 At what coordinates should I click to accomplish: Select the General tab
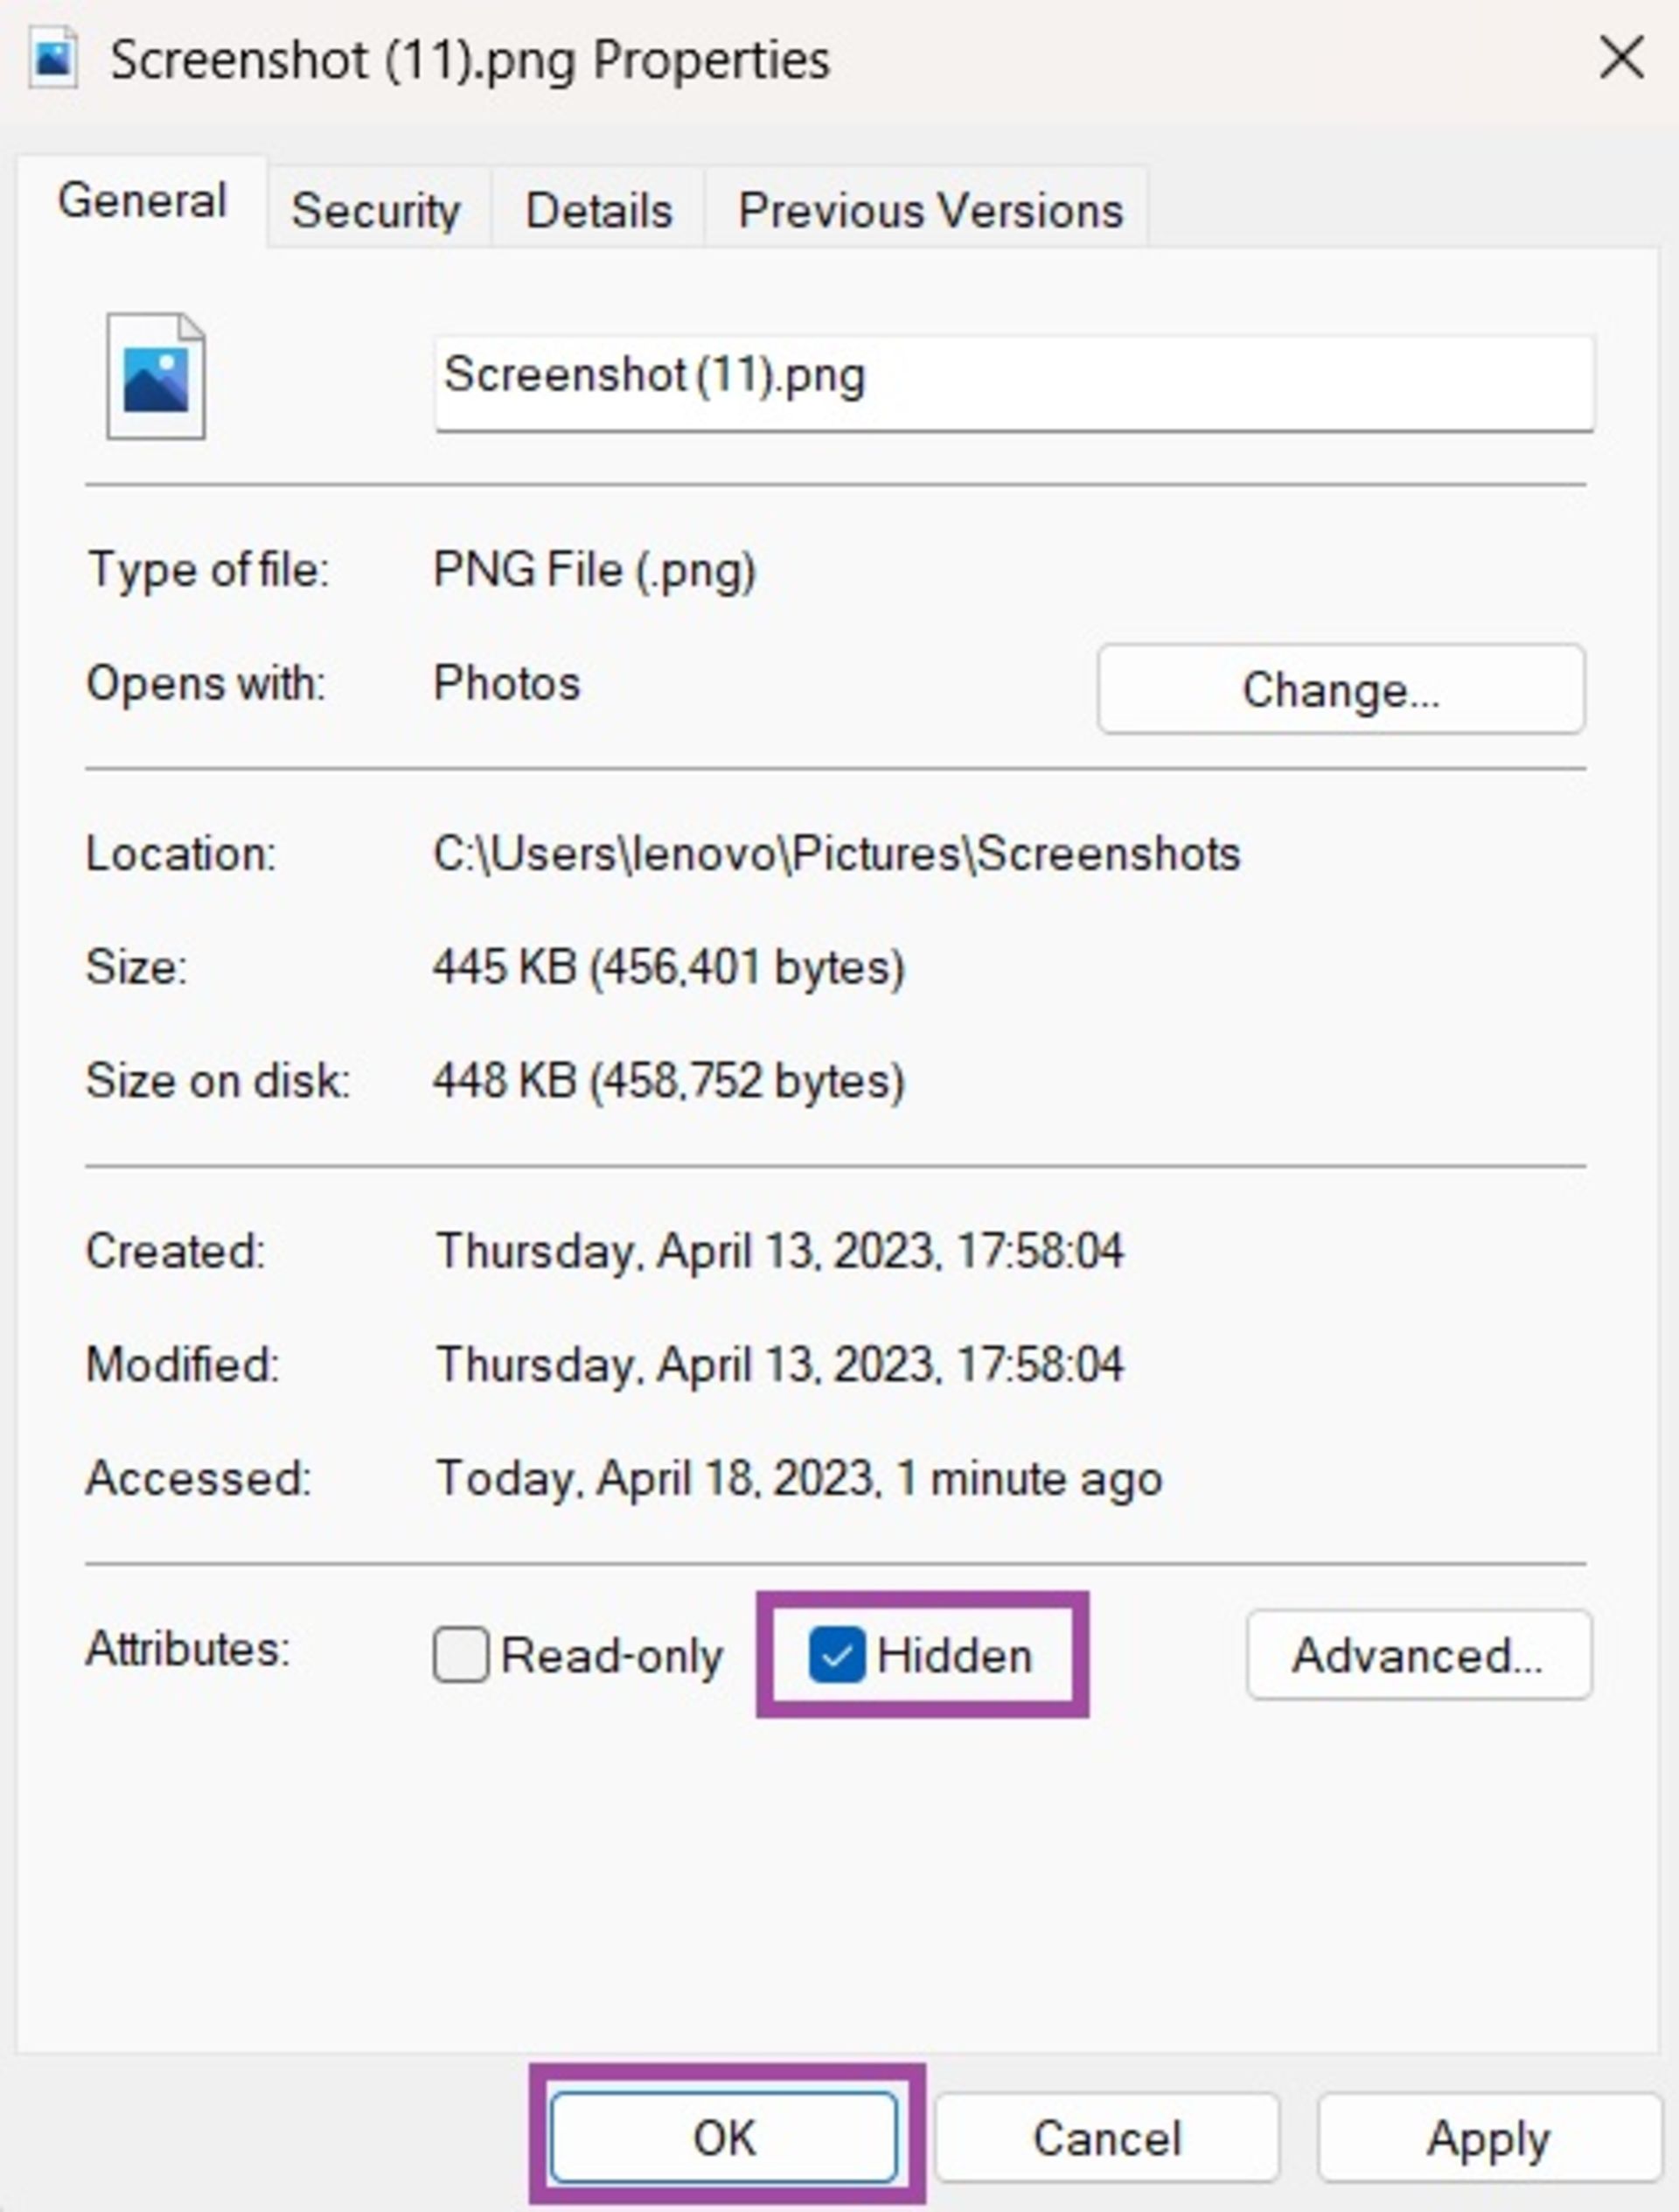click(x=142, y=201)
